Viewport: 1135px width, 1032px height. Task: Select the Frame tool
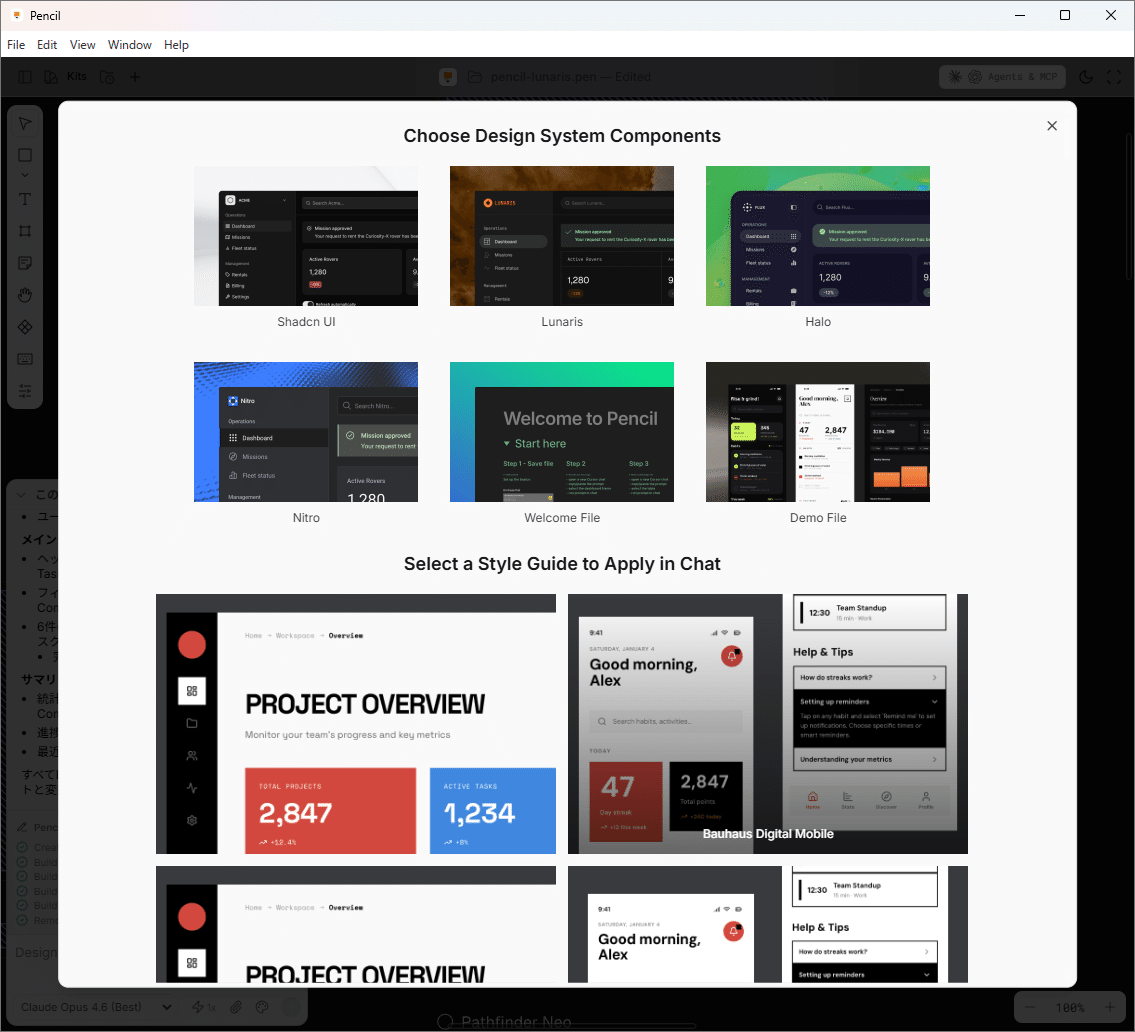coord(25,231)
